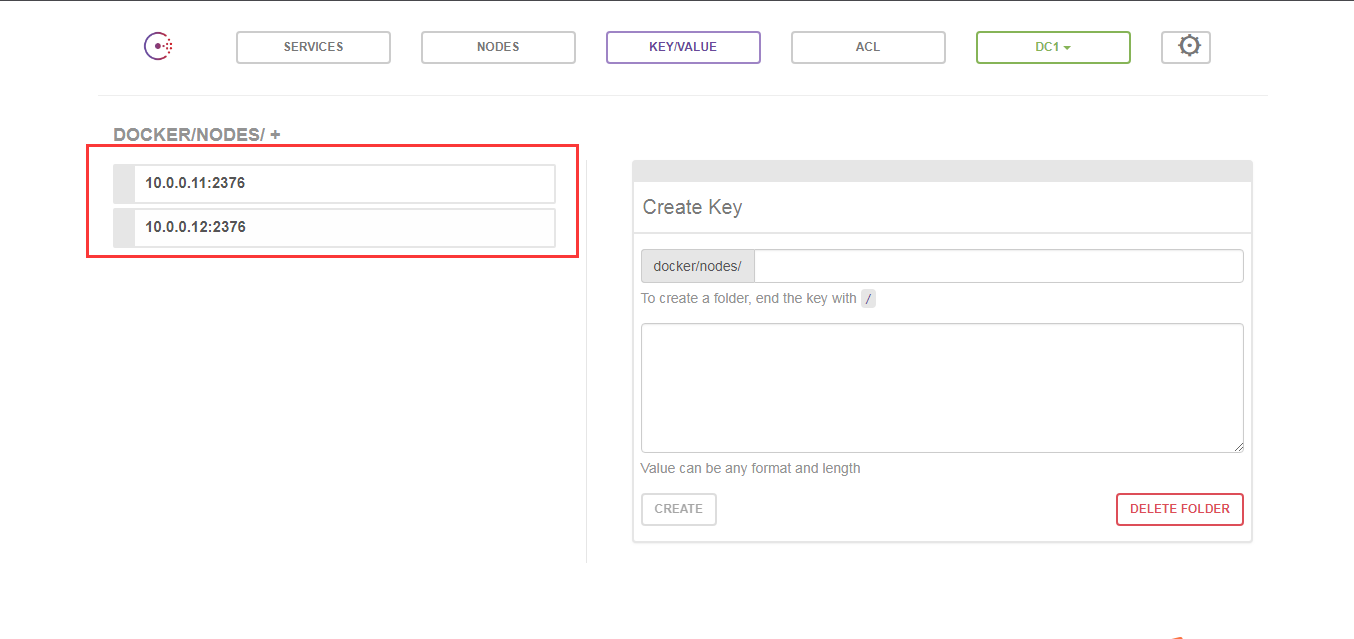The image size is (1354, 639).
Task: Click the Create Key panel heading
Action: (x=692, y=208)
